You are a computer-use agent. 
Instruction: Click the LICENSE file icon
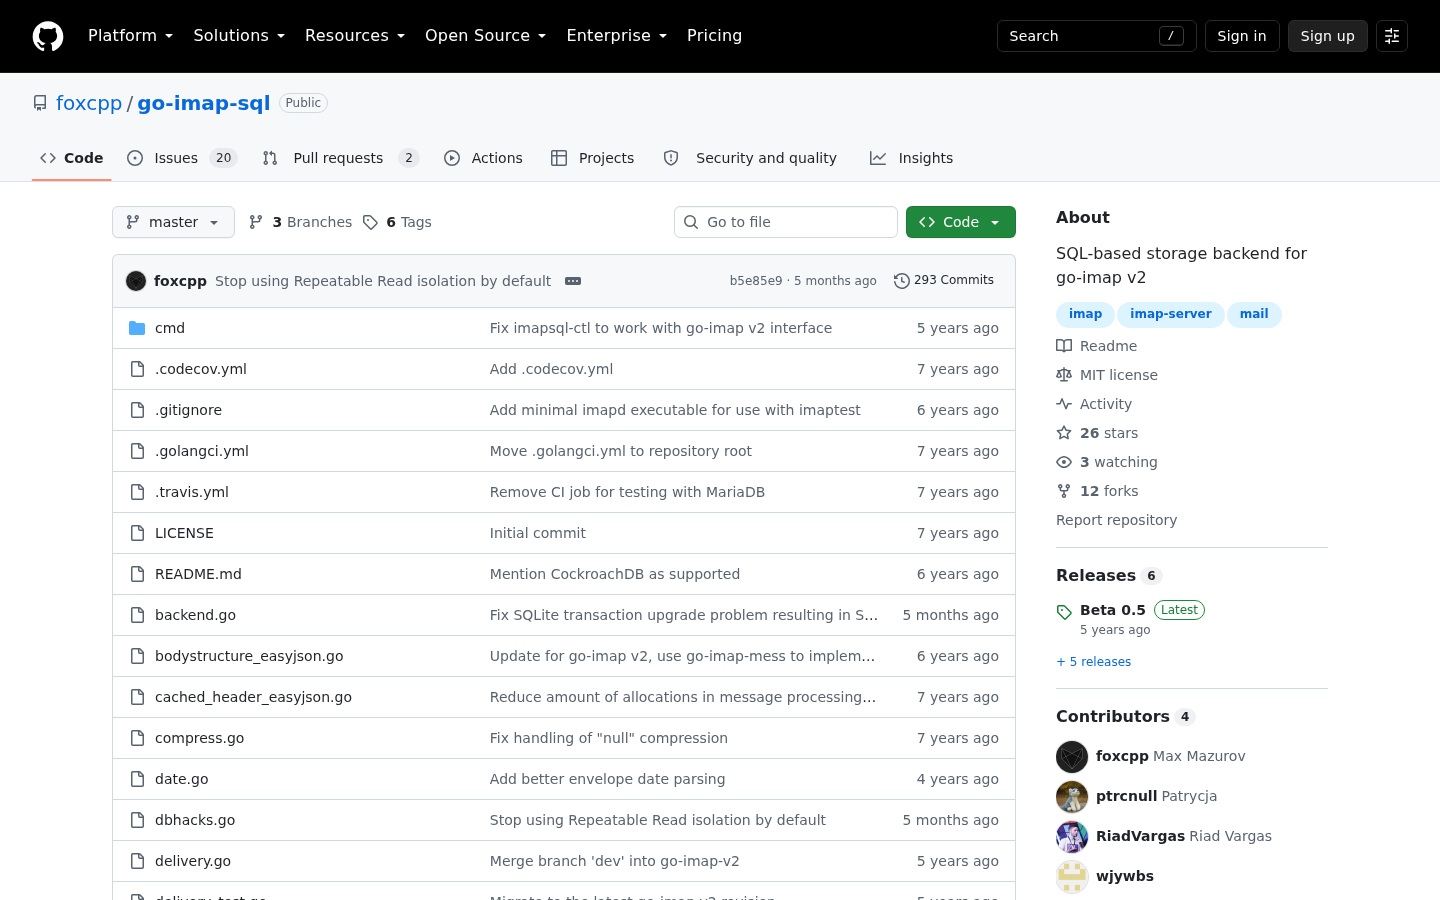pyautogui.click(x=137, y=533)
